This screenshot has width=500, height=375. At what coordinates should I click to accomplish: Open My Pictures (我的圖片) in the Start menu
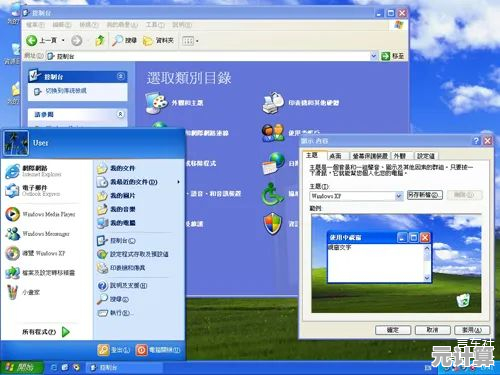pos(116,196)
